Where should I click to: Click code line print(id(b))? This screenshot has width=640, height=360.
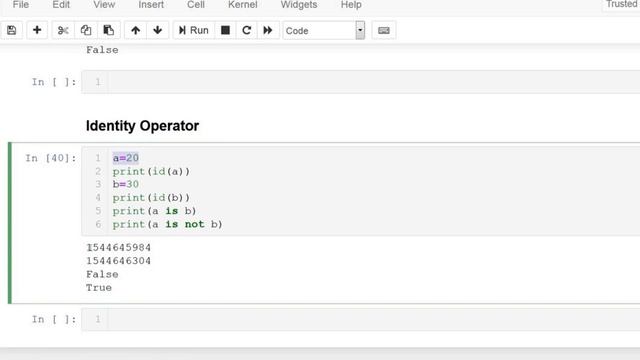pos(151,198)
